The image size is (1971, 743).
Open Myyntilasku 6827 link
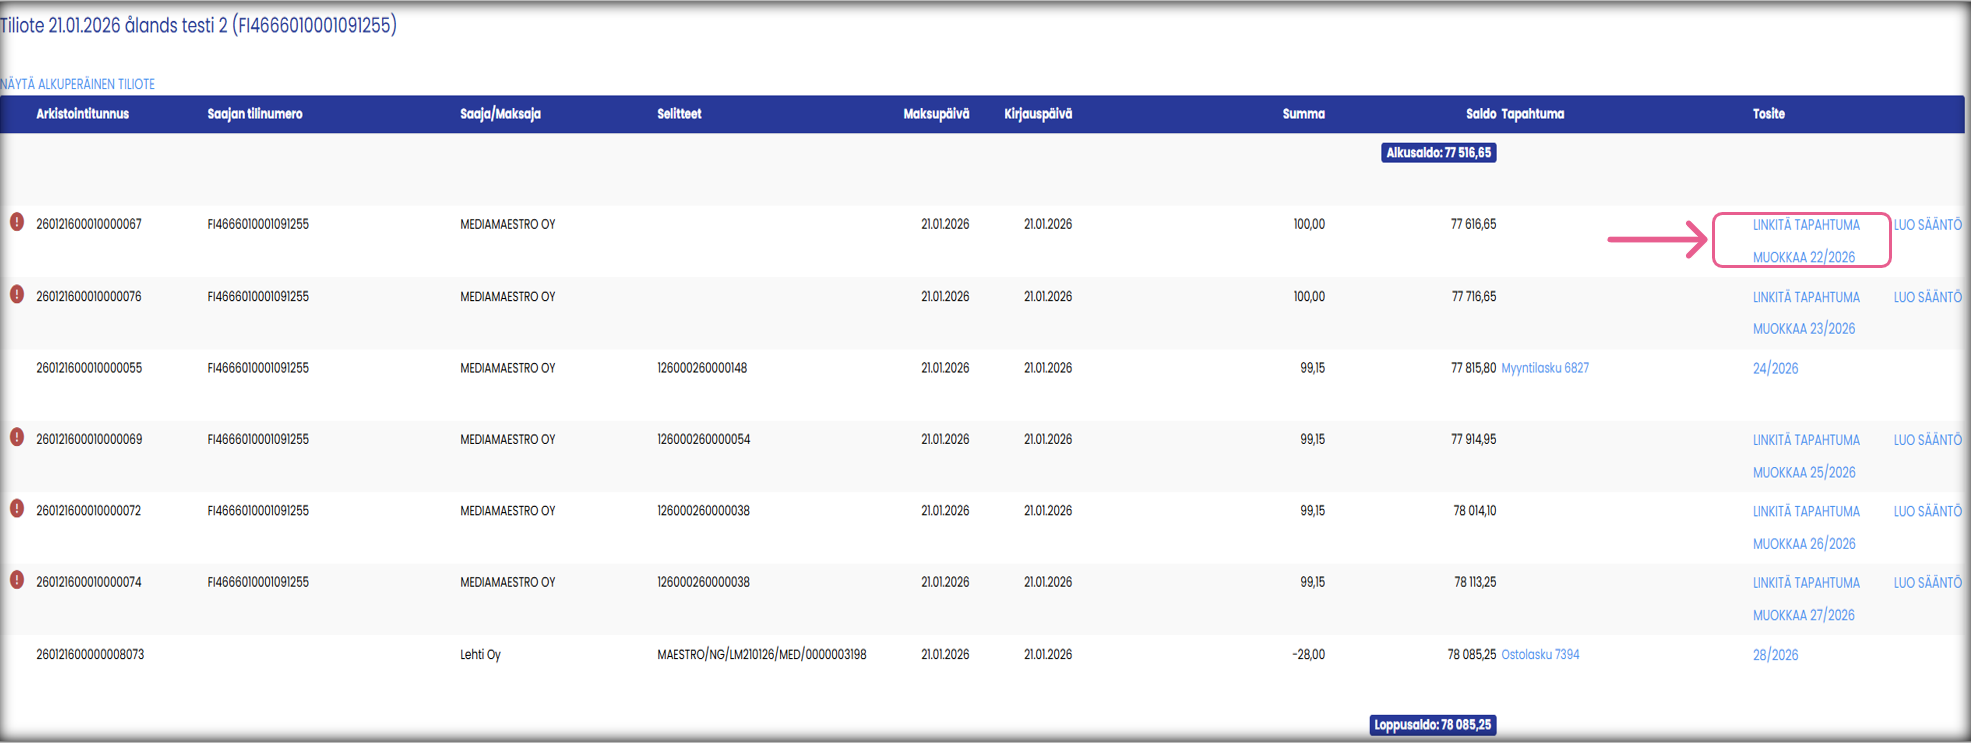1544,368
